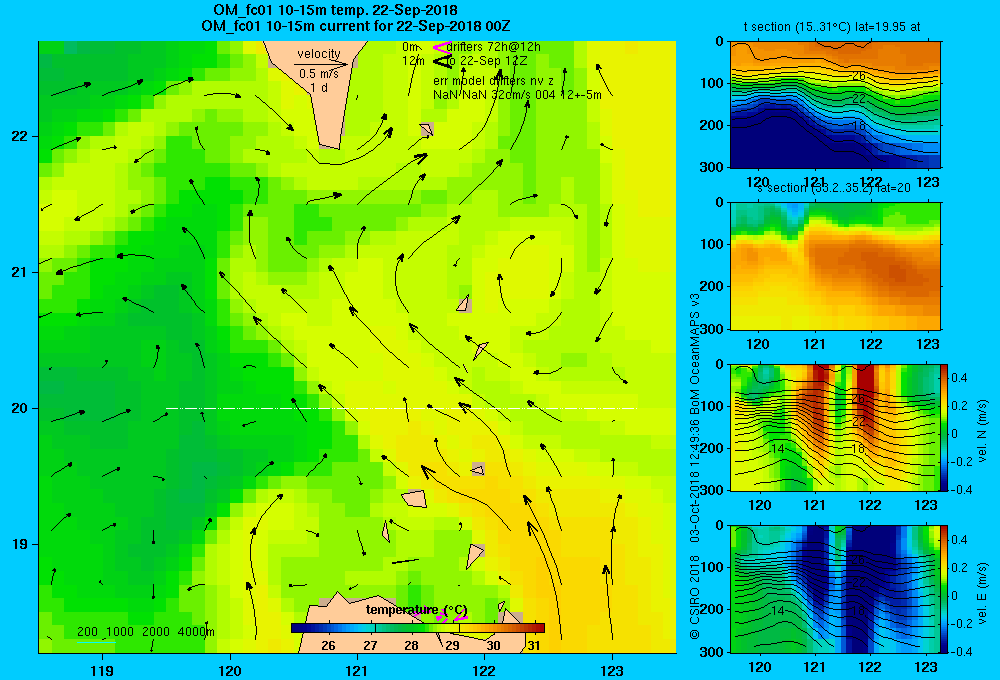
Task: Click the '31' tick on the temperature colorbar
Action: 534,646
